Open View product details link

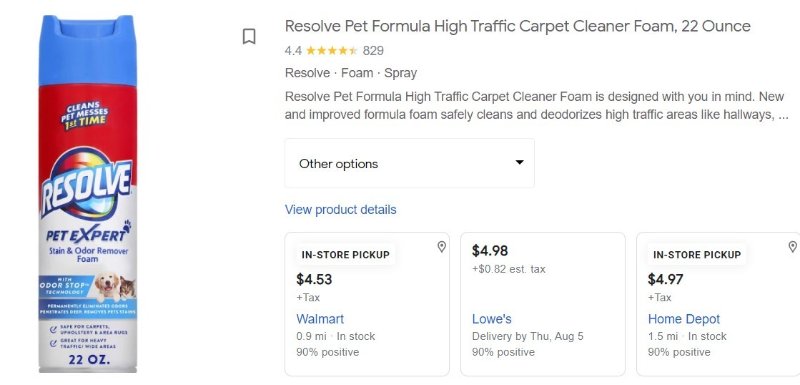(340, 210)
